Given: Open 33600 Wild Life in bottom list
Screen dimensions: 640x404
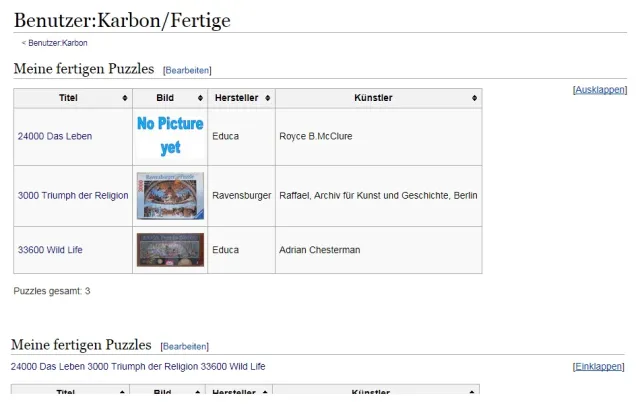Looking at the screenshot, I should [x=233, y=366].
